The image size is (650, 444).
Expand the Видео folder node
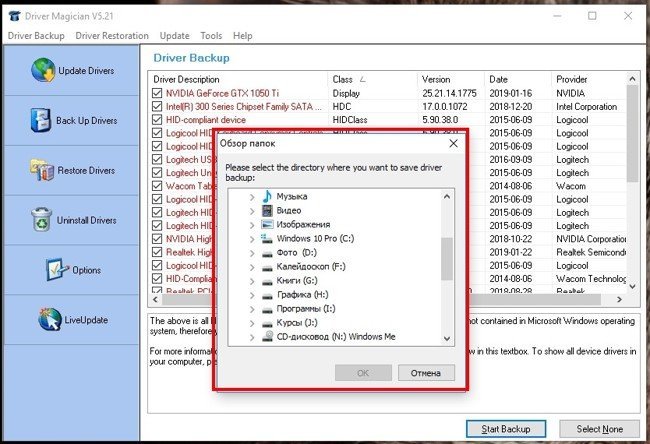pyautogui.click(x=252, y=211)
